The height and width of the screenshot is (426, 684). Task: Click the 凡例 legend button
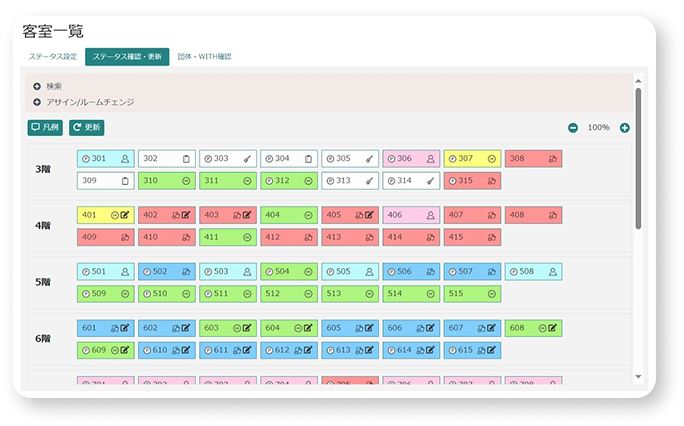(x=45, y=128)
